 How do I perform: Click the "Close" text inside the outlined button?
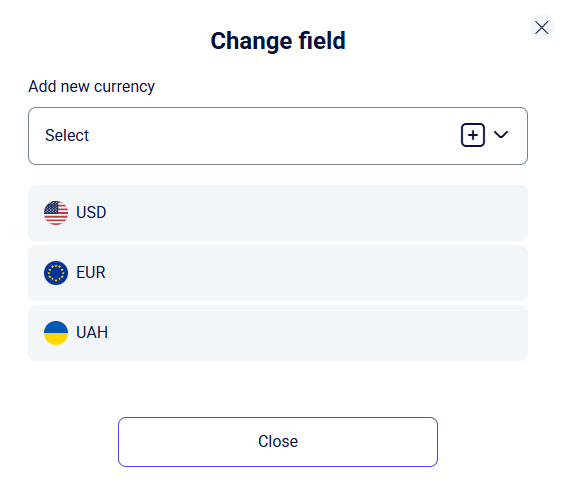[278, 441]
